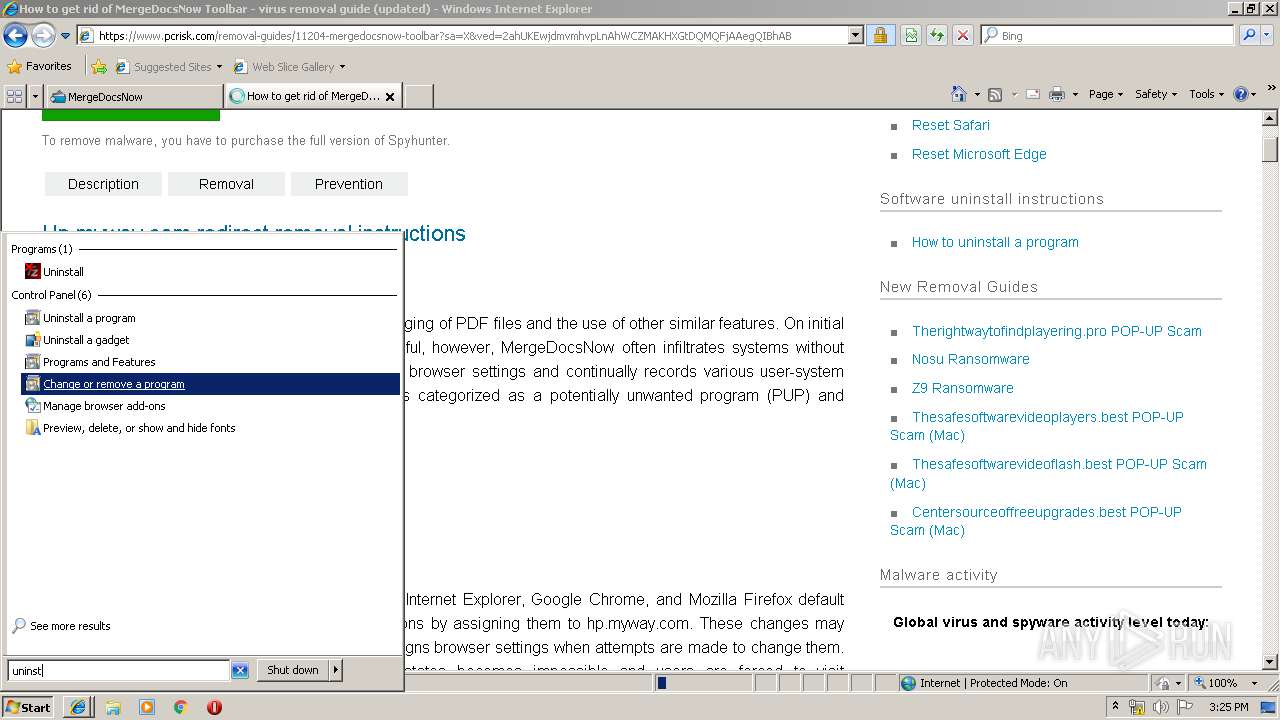The height and width of the screenshot is (720, 1280).
Task: Select the Description tab button
Action: point(103,184)
